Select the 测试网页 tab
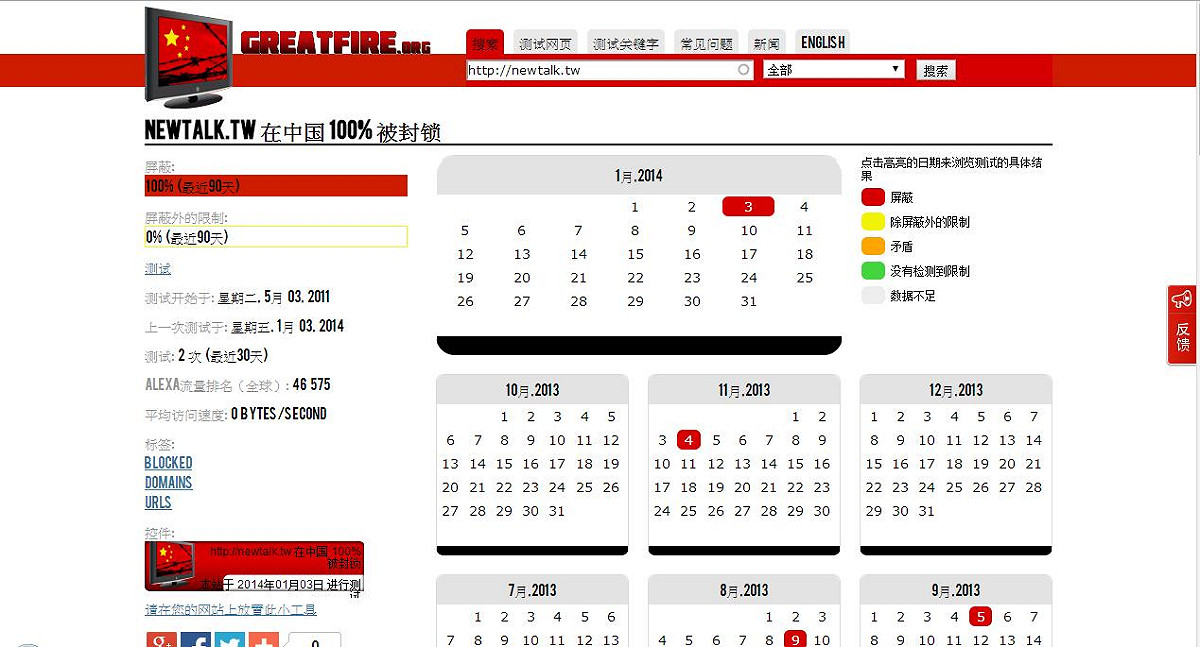Image resolution: width=1200 pixels, height=647 pixels. [545, 43]
